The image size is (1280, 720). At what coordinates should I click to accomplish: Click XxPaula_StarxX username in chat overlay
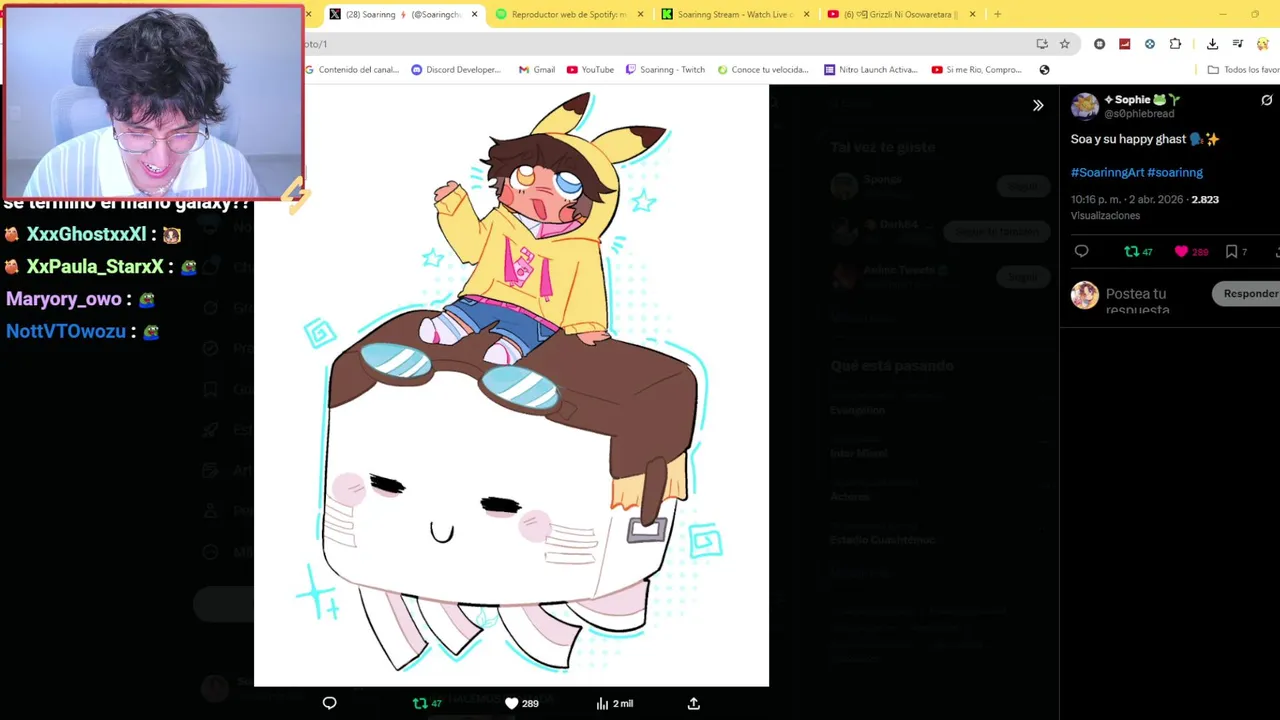tap(95, 267)
